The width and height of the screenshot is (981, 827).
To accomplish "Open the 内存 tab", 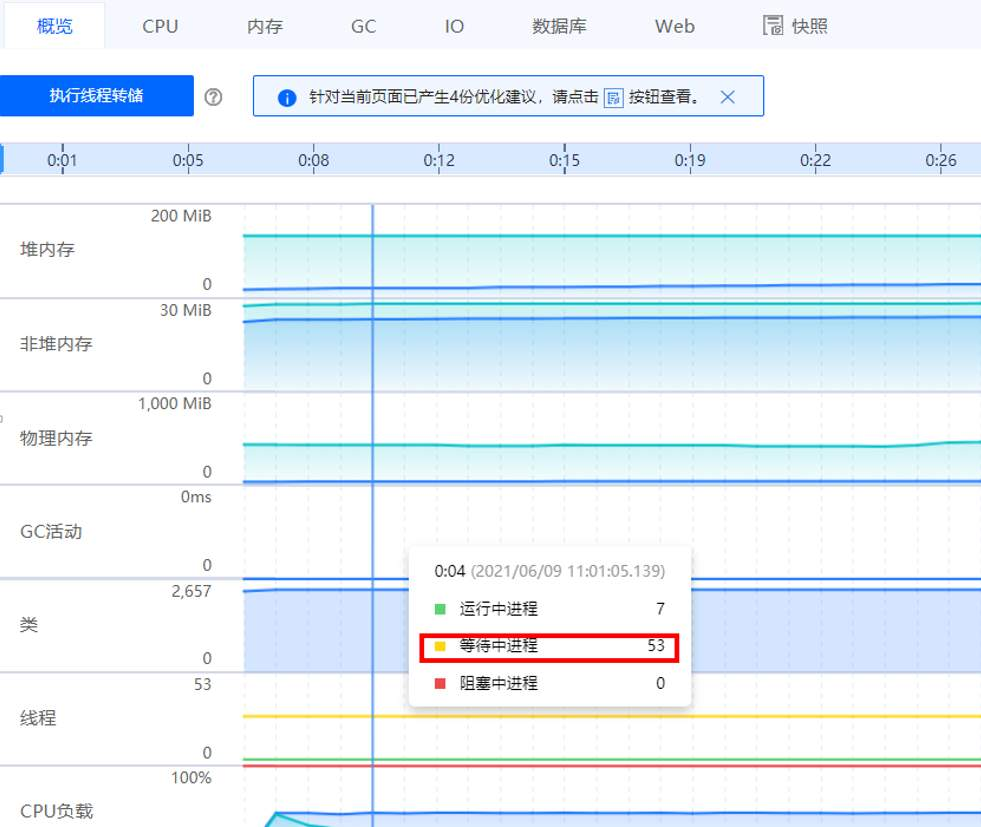I will click(265, 27).
